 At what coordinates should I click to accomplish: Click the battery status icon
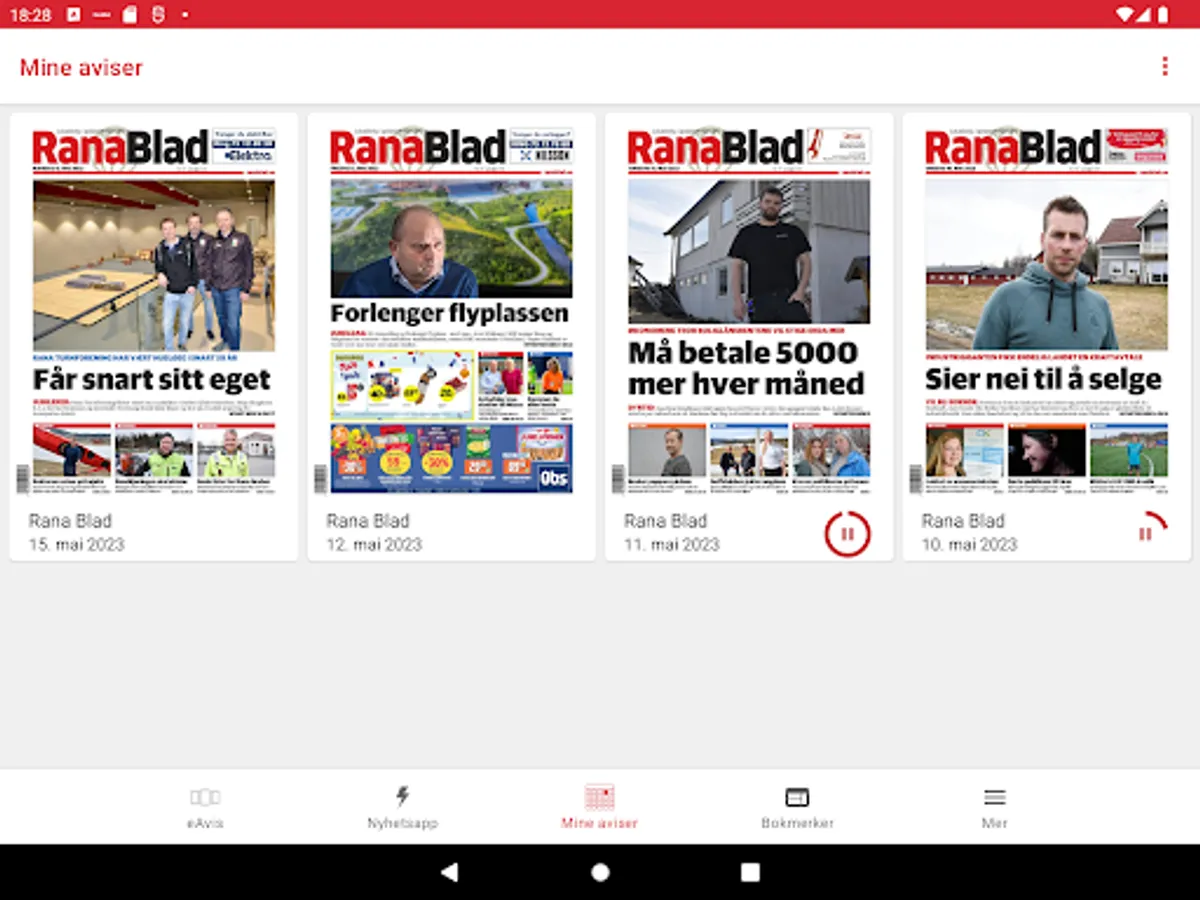pyautogui.click(x=1163, y=14)
